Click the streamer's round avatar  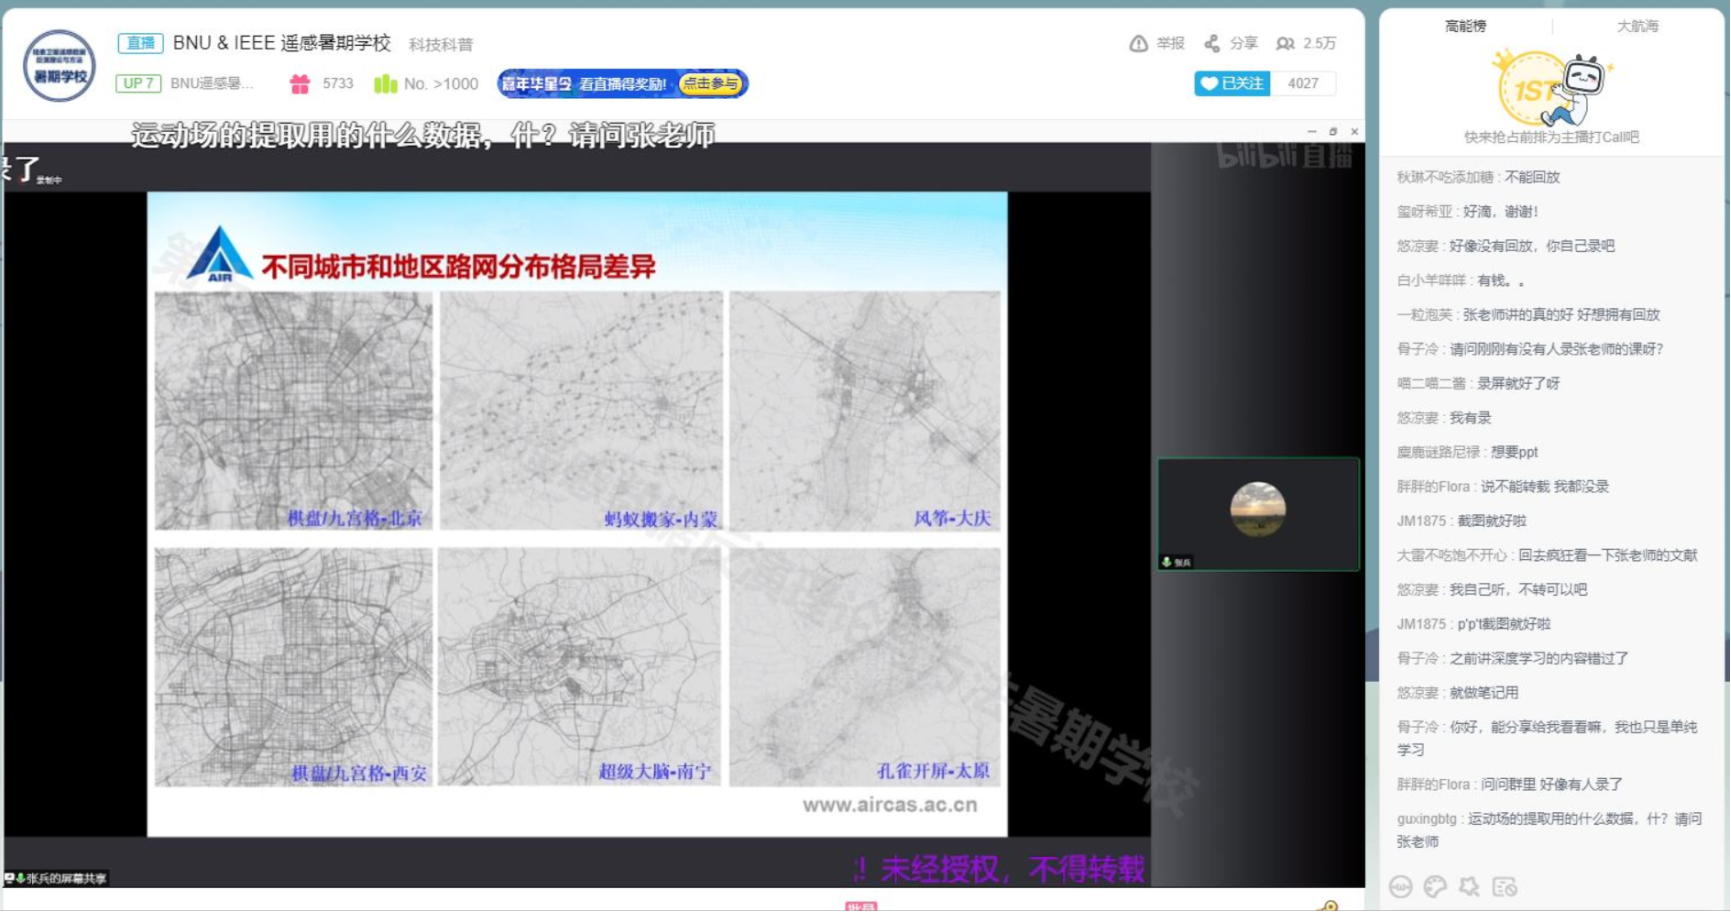tap(59, 66)
